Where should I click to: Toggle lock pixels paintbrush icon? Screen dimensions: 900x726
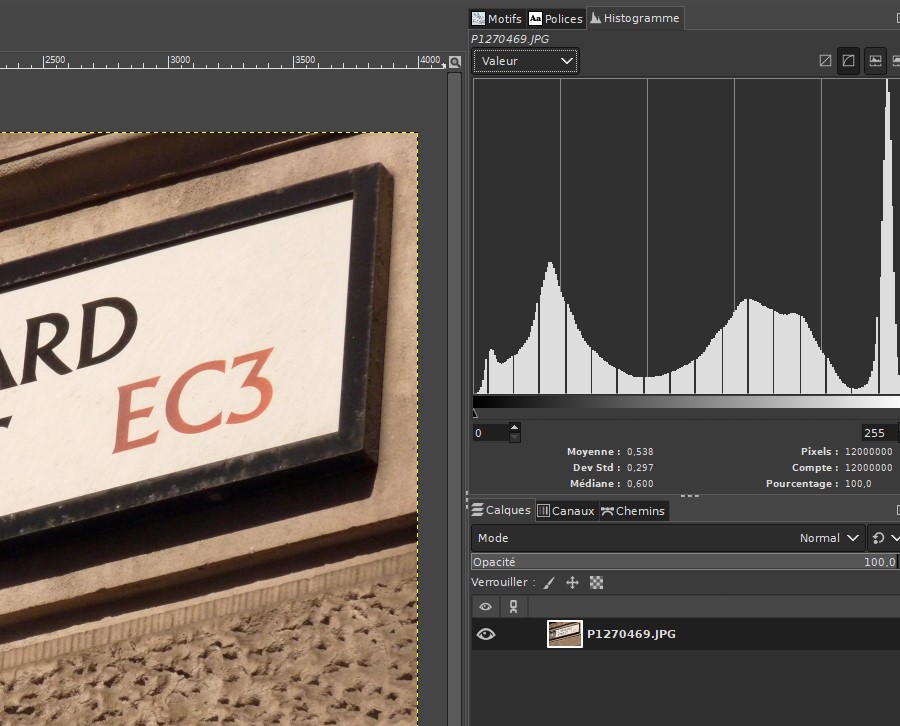(549, 583)
